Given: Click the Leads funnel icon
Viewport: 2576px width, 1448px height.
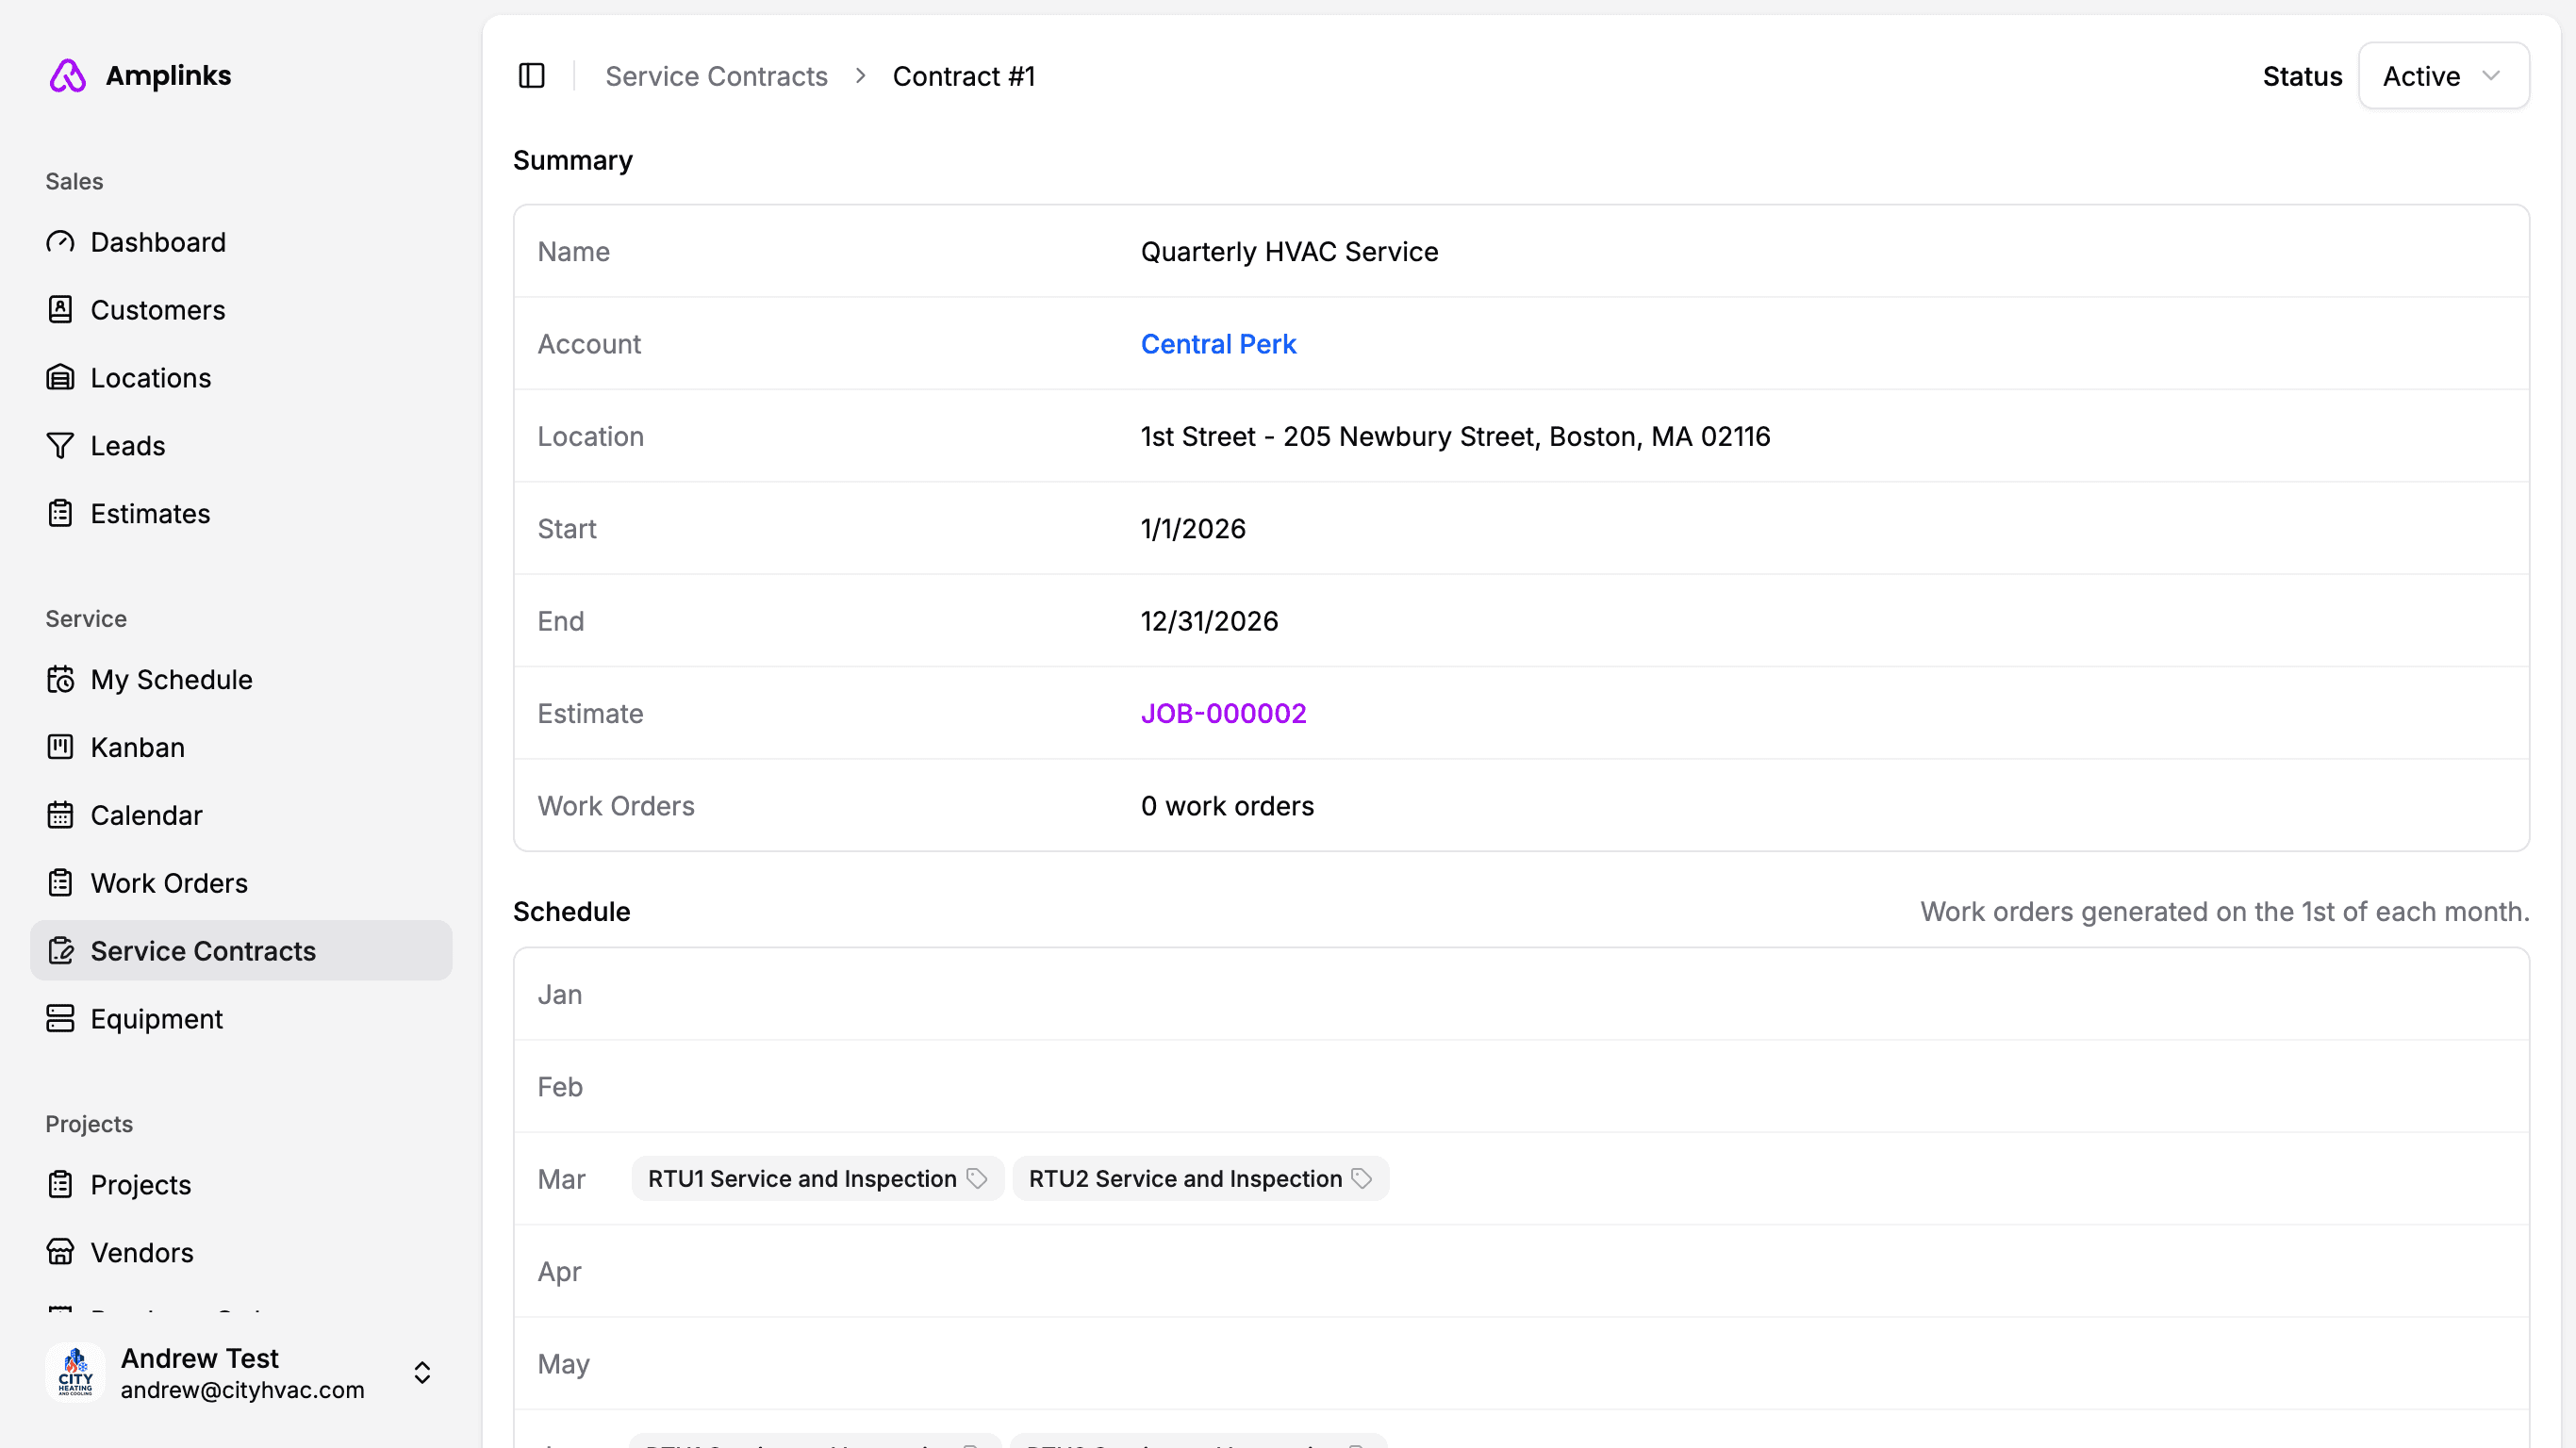Looking at the screenshot, I should tap(60, 446).
